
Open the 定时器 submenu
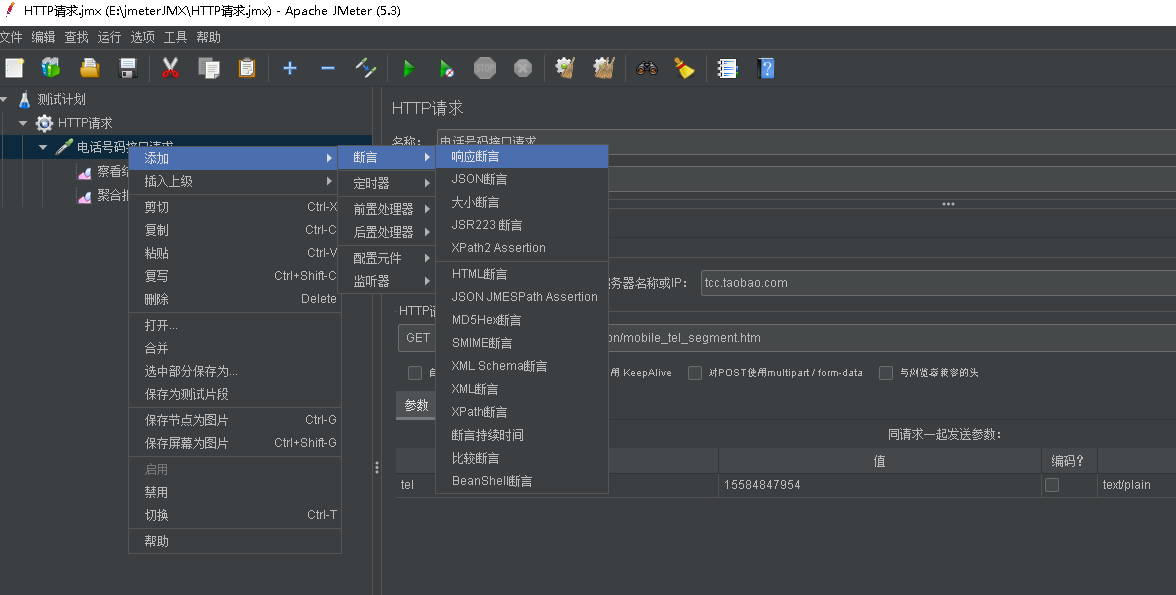(x=386, y=183)
